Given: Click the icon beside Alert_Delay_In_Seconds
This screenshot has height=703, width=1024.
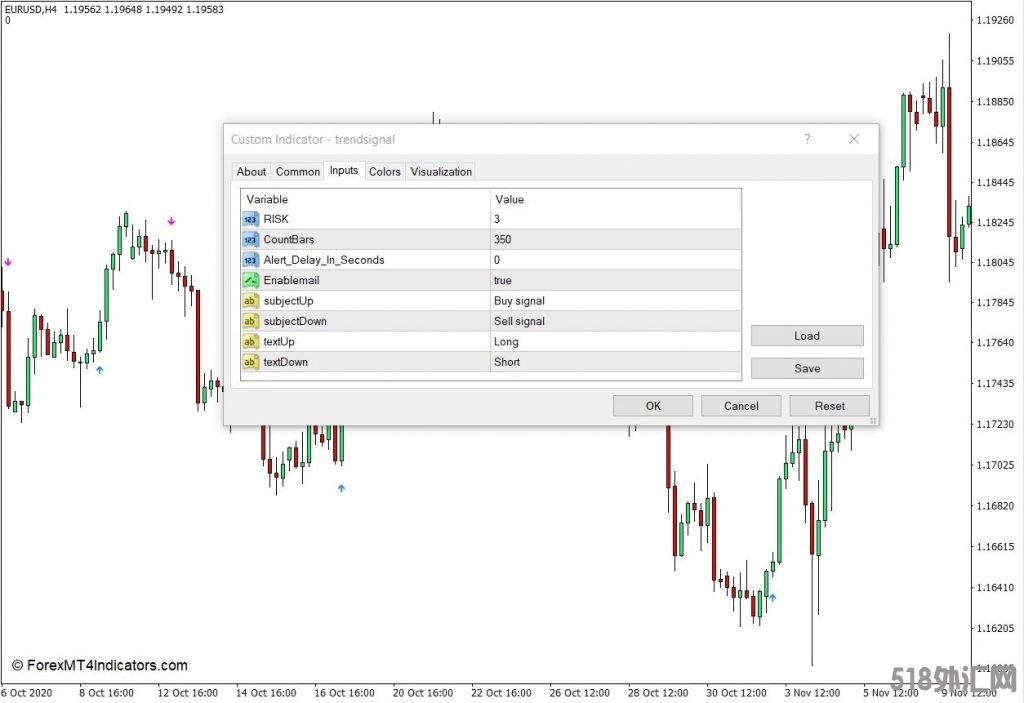Looking at the screenshot, I should click(250, 260).
